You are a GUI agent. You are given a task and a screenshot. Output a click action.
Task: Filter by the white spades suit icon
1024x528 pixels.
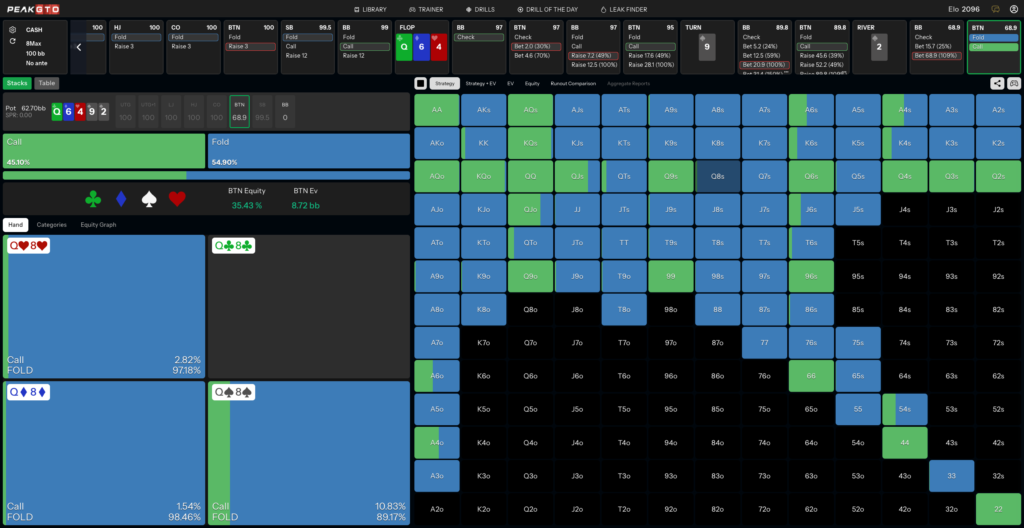(x=150, y=199)
